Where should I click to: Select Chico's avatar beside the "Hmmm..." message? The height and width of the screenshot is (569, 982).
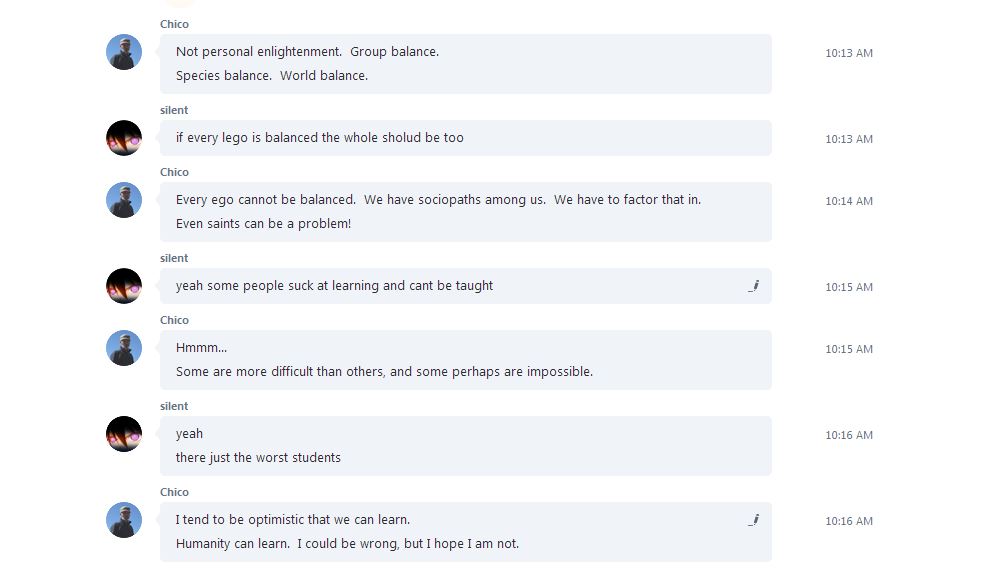point(124,348)
